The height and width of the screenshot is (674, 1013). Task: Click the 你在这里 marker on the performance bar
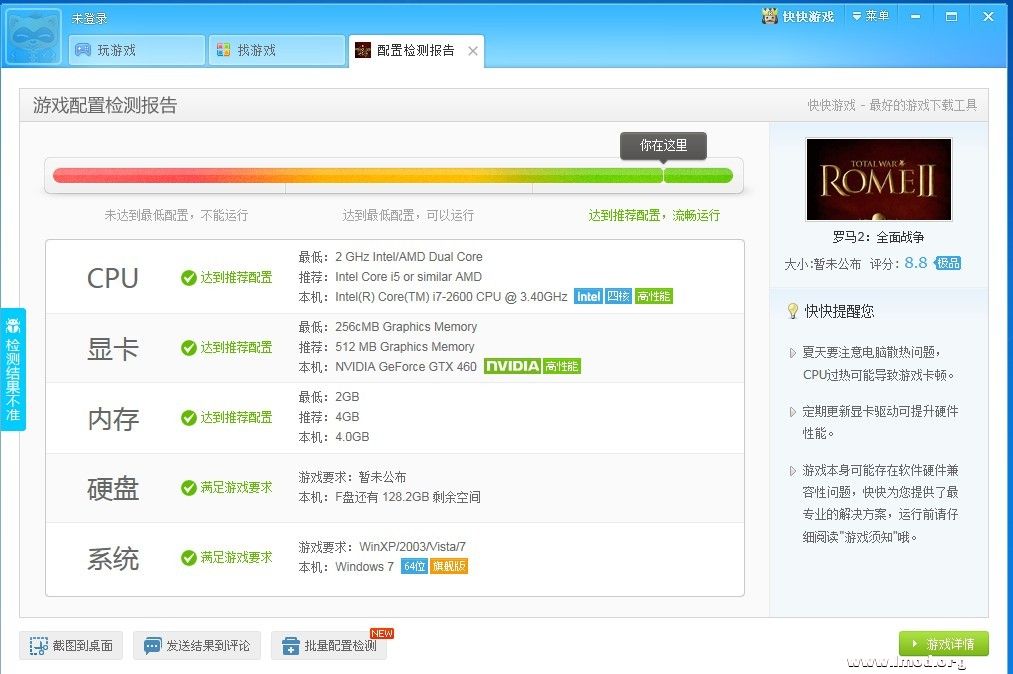pyautogui.click(x=663, y=146)
